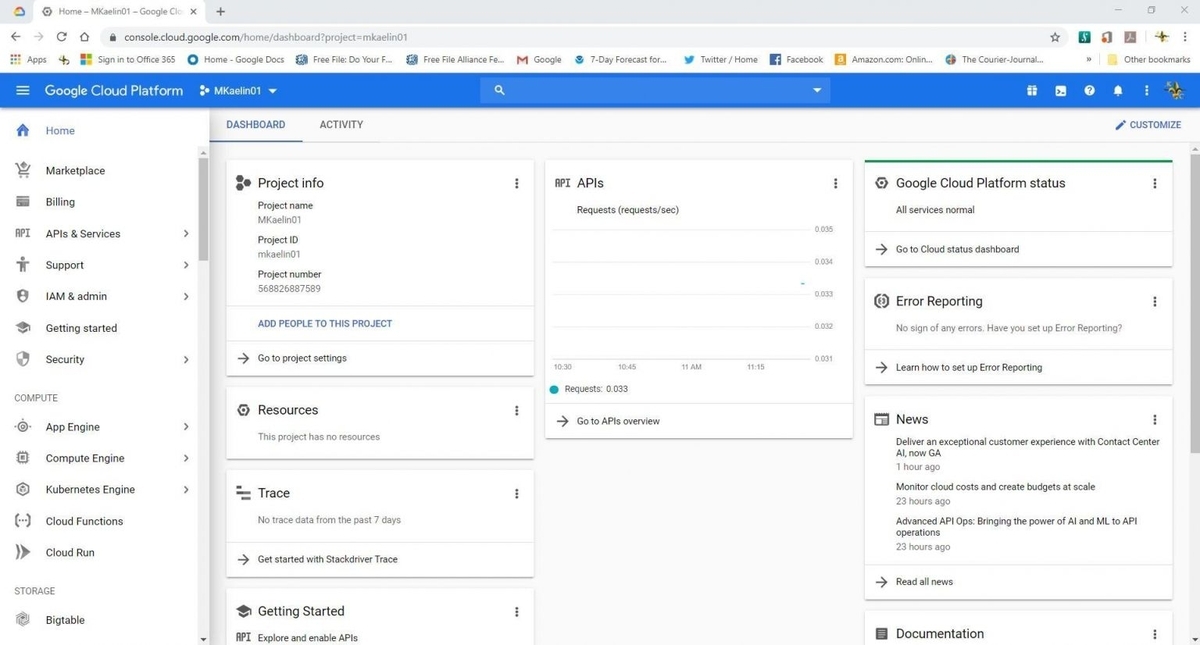Expand the search bar dropdown arrow
This screenshot has width=1200, height=645.
click(816, 90)
